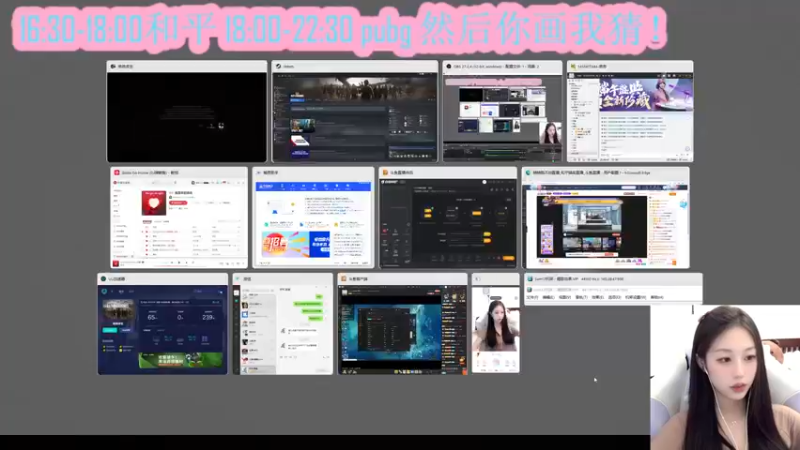Screen dimensions: 800x450
Task: Click the orange Douyu client title icon
Action: point(344,279)
